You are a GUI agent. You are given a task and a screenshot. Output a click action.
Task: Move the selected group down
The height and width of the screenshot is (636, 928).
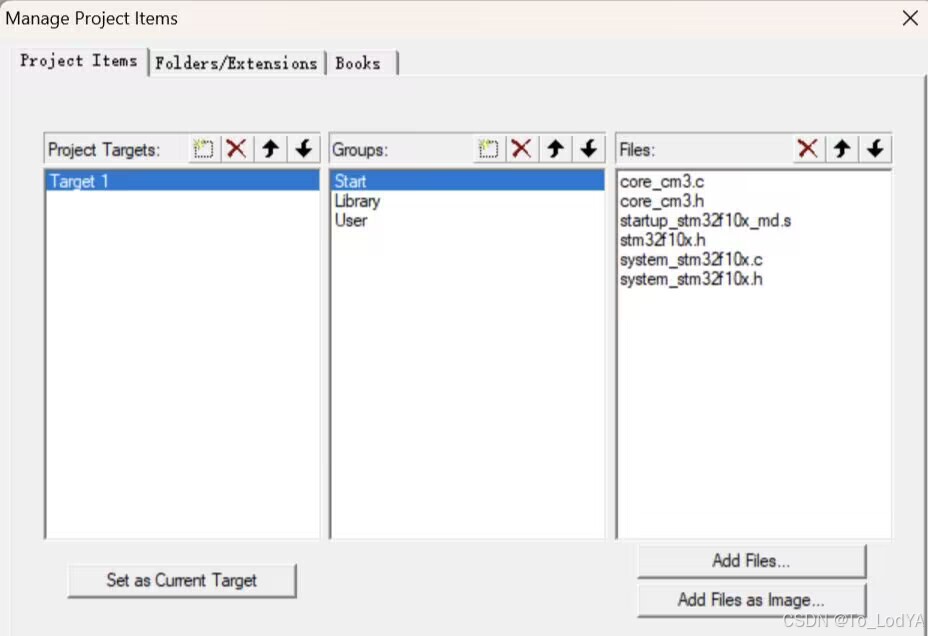(x=588, y=148)
